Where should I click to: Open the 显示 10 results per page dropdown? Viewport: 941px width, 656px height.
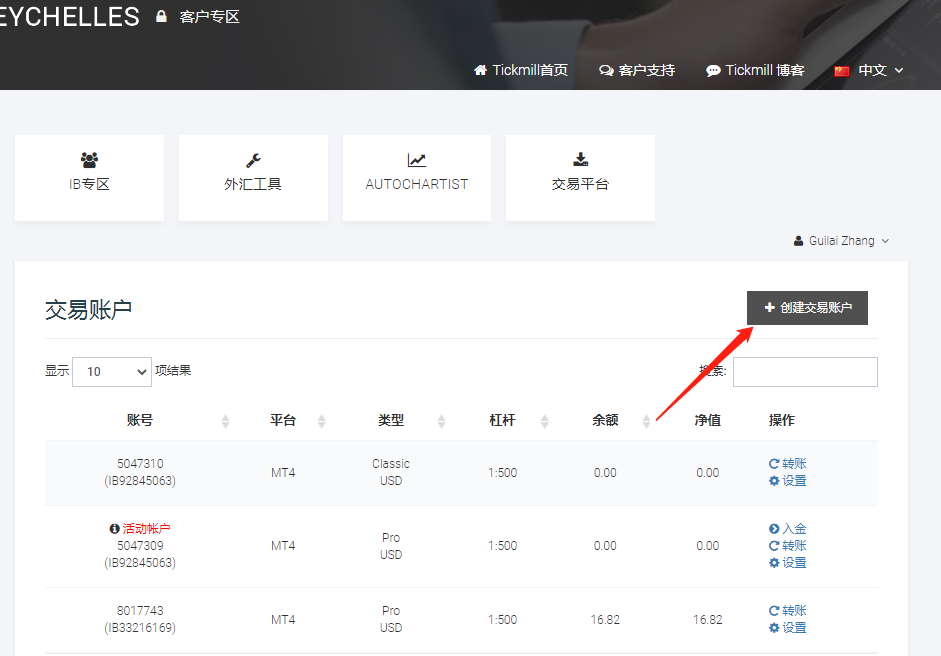(112, 372)
